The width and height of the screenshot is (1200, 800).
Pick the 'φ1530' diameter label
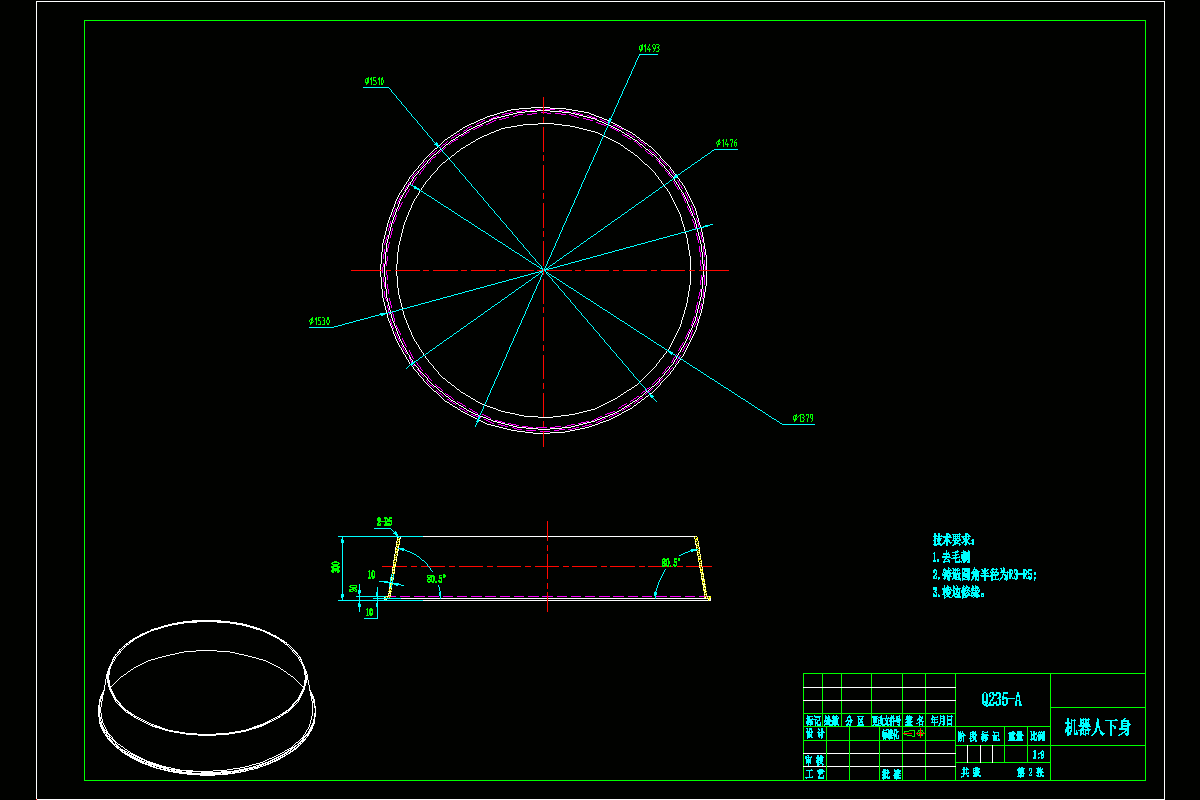320,322
